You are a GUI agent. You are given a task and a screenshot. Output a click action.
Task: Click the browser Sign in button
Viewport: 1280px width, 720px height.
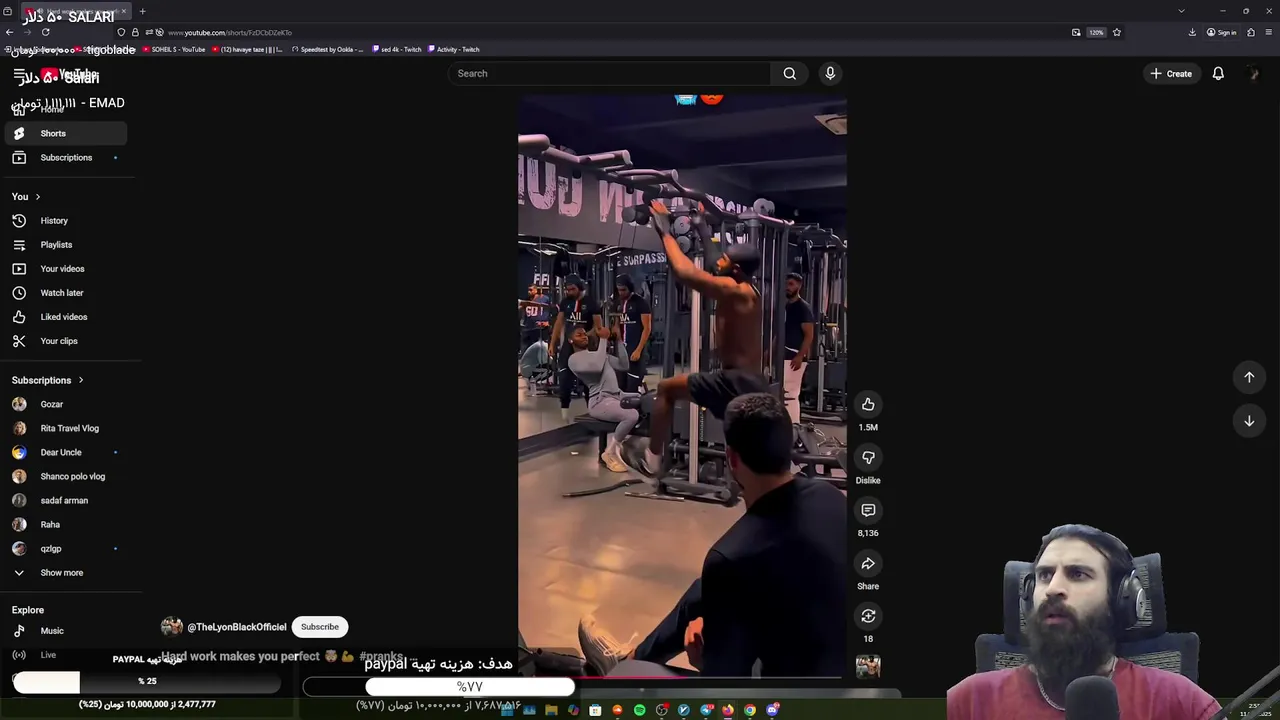1222,32
